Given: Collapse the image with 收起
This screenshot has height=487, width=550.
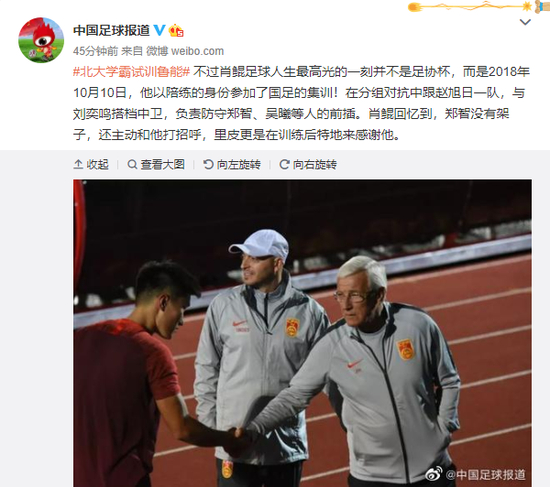Looking at the screenshot, I should tap(91, 164).
